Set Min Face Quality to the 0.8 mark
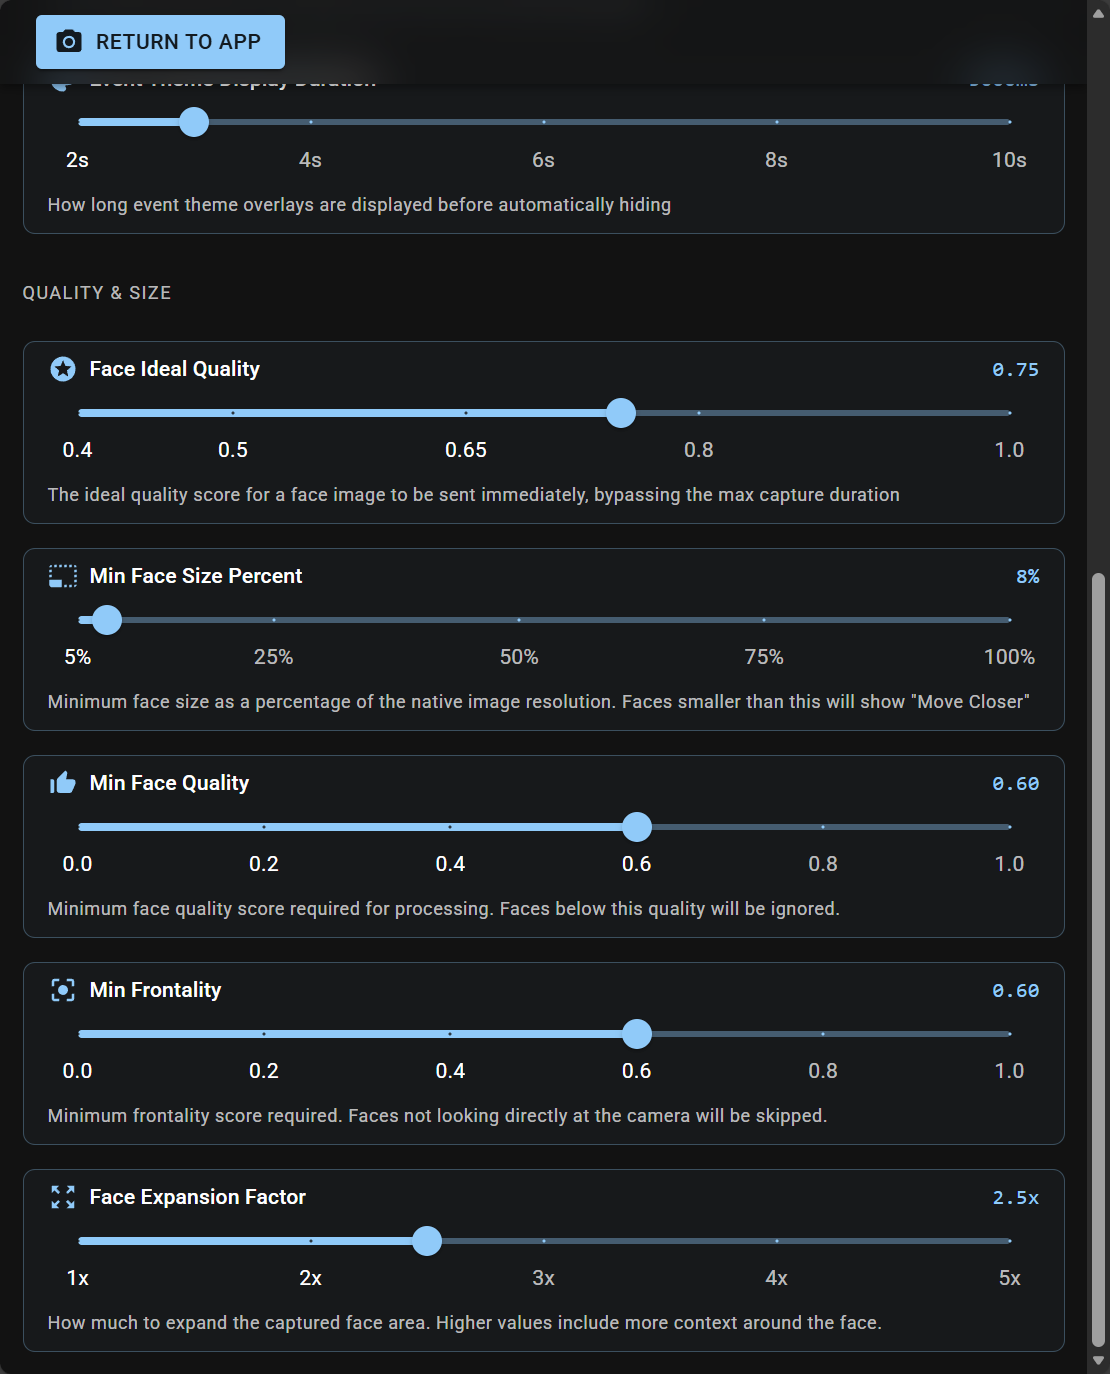The width and height of the screenshot is (1110, 1374). (x=823, y=827)
